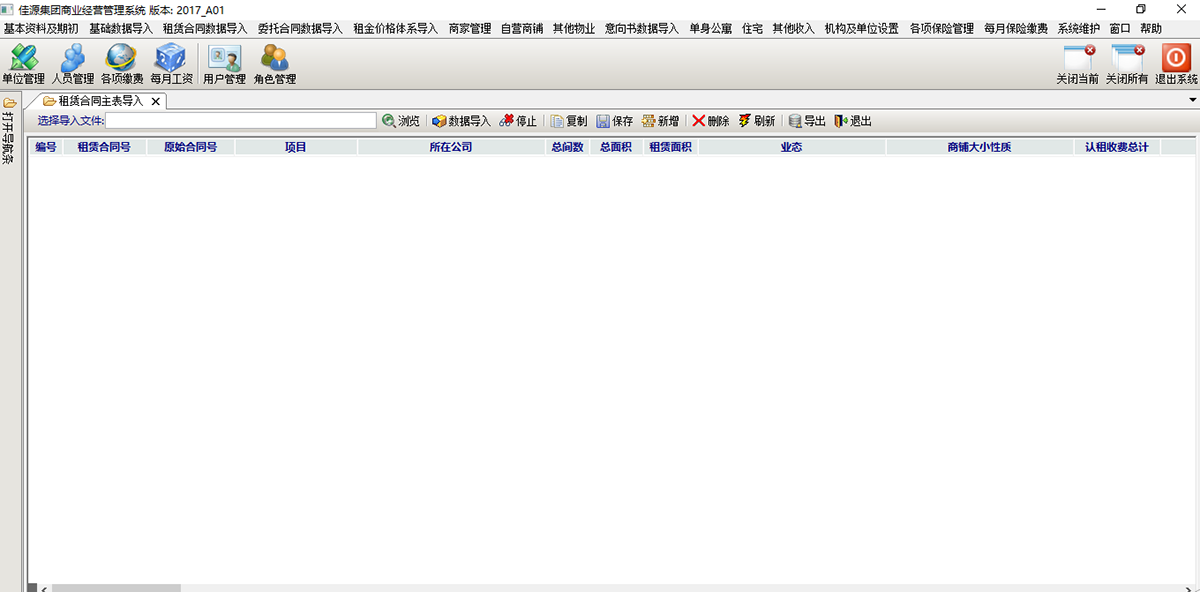Open the 单身公寓 menu
This screenshot has height=592, width=1200.
tap(711, 28)
